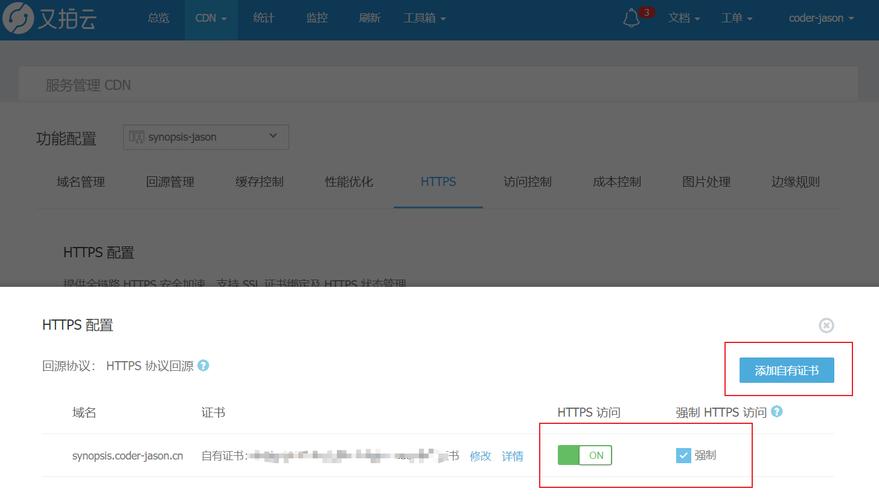Viewport: 879px width, 500px height.
Task: Switch to the 成本控制 tab
Action: click(617, 182)
